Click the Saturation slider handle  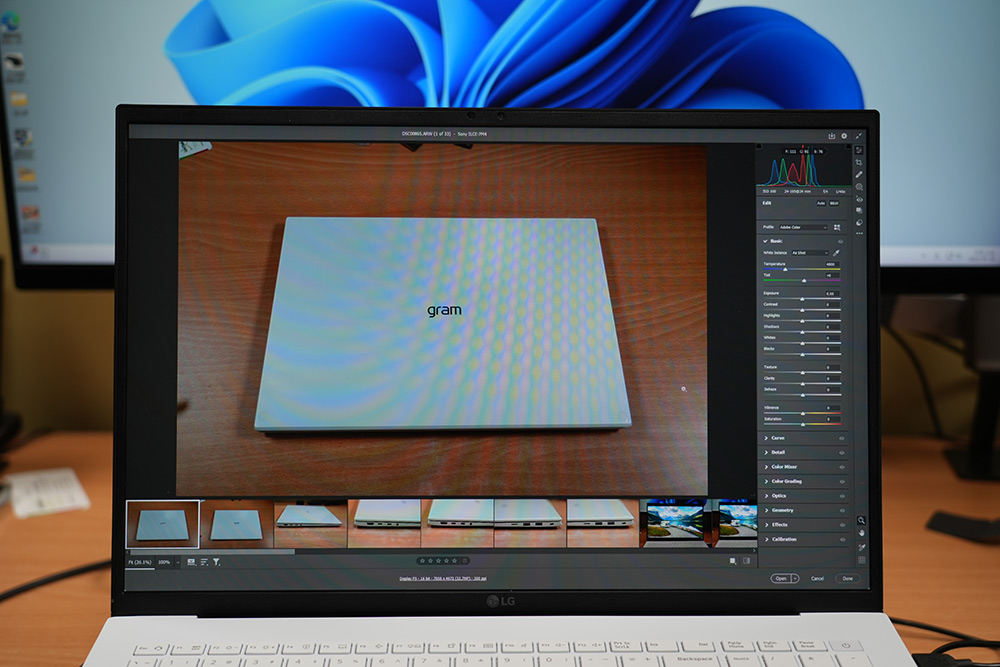[x=803, y=424]
